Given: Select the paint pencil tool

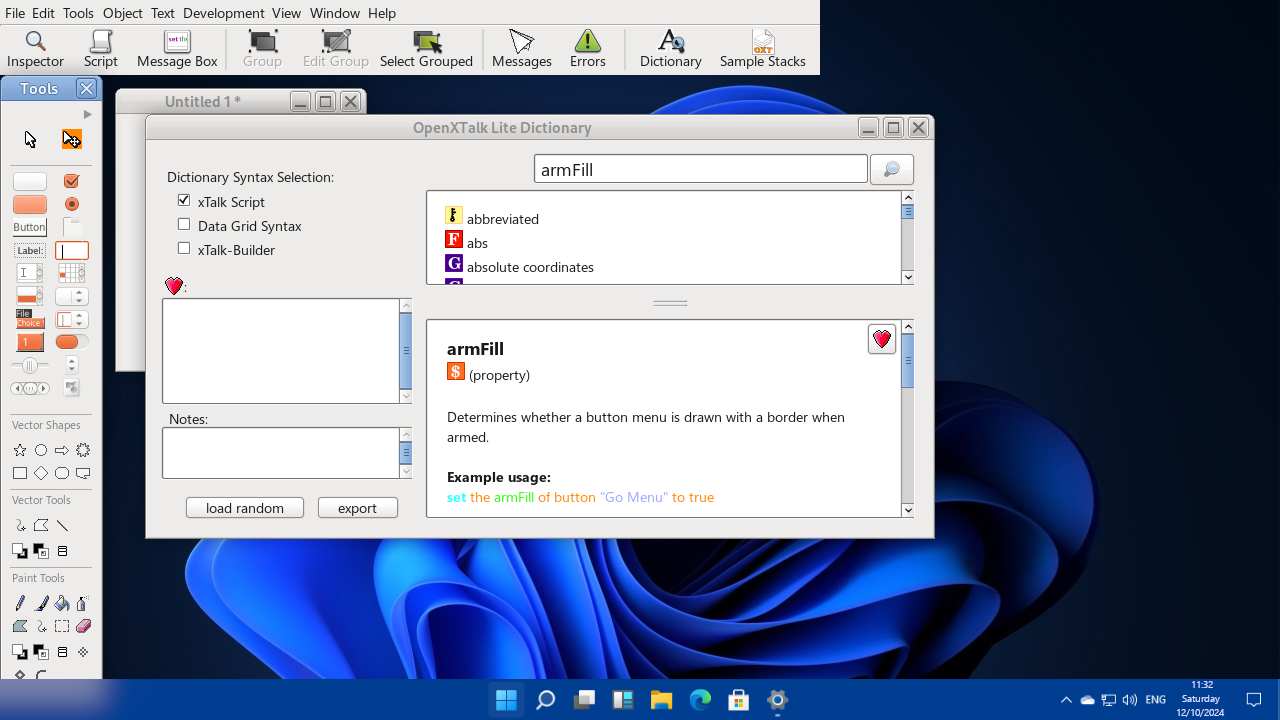Looking at the screenshot, I should point(20,603).
